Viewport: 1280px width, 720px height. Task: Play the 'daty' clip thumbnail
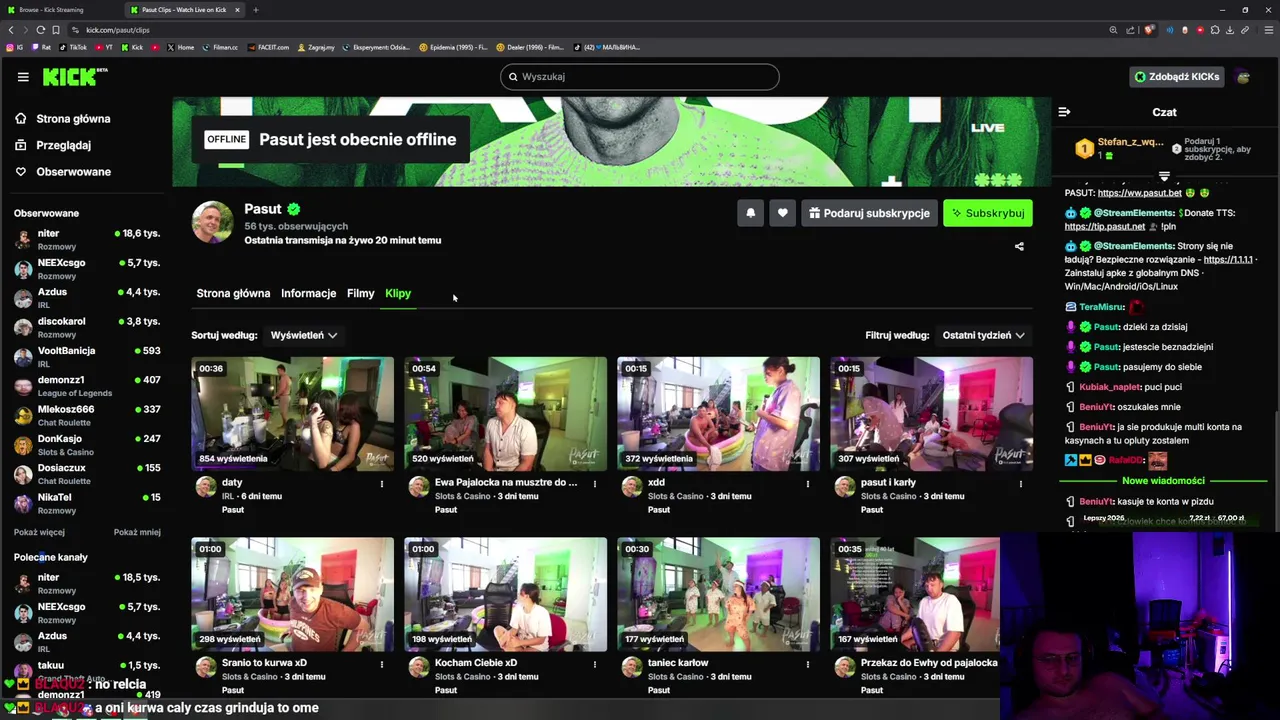pos(292,414)
